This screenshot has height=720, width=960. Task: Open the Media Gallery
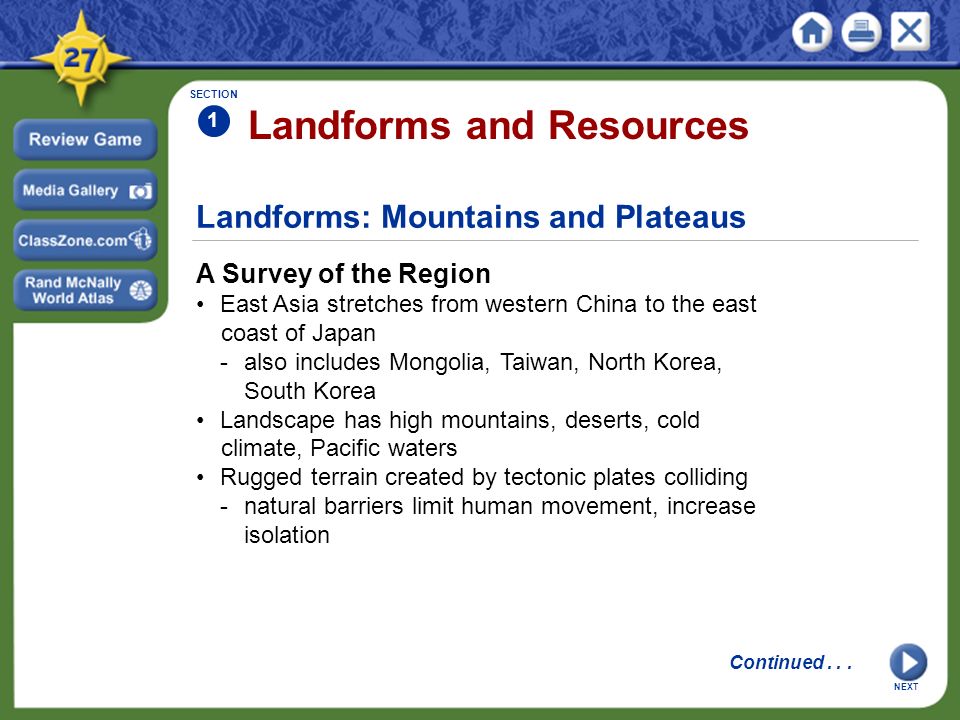coord(85,190)
